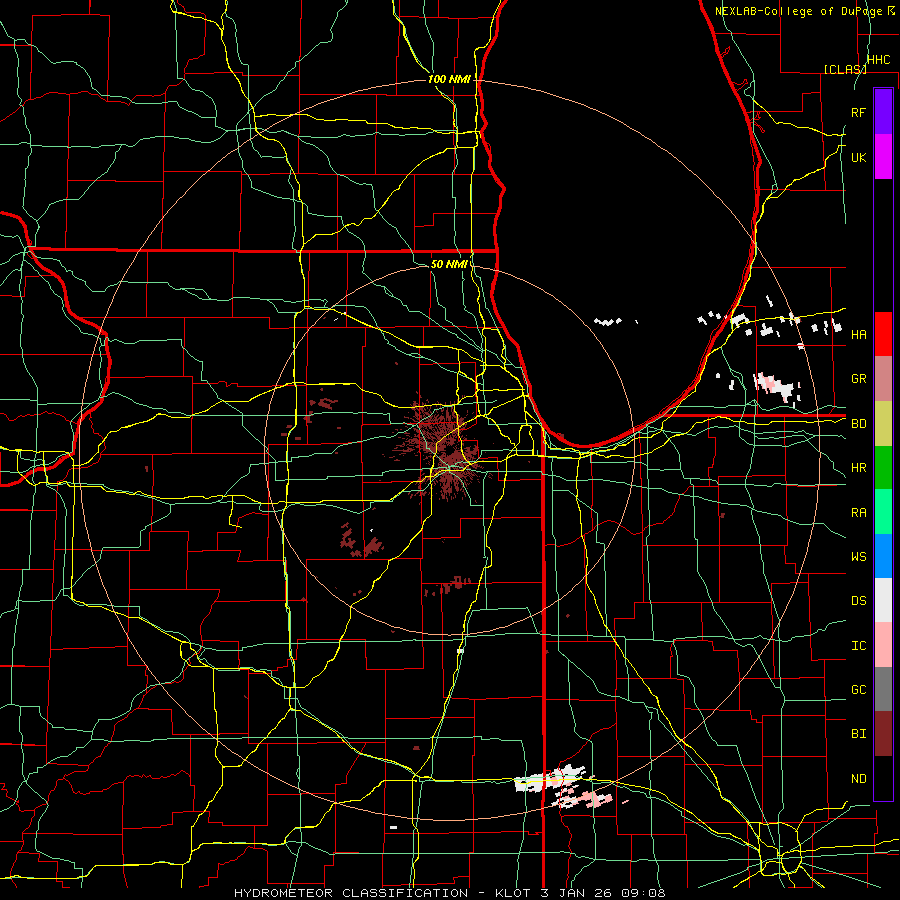Click the '3 JAN 26' date stamp

(x=577, y=893)
